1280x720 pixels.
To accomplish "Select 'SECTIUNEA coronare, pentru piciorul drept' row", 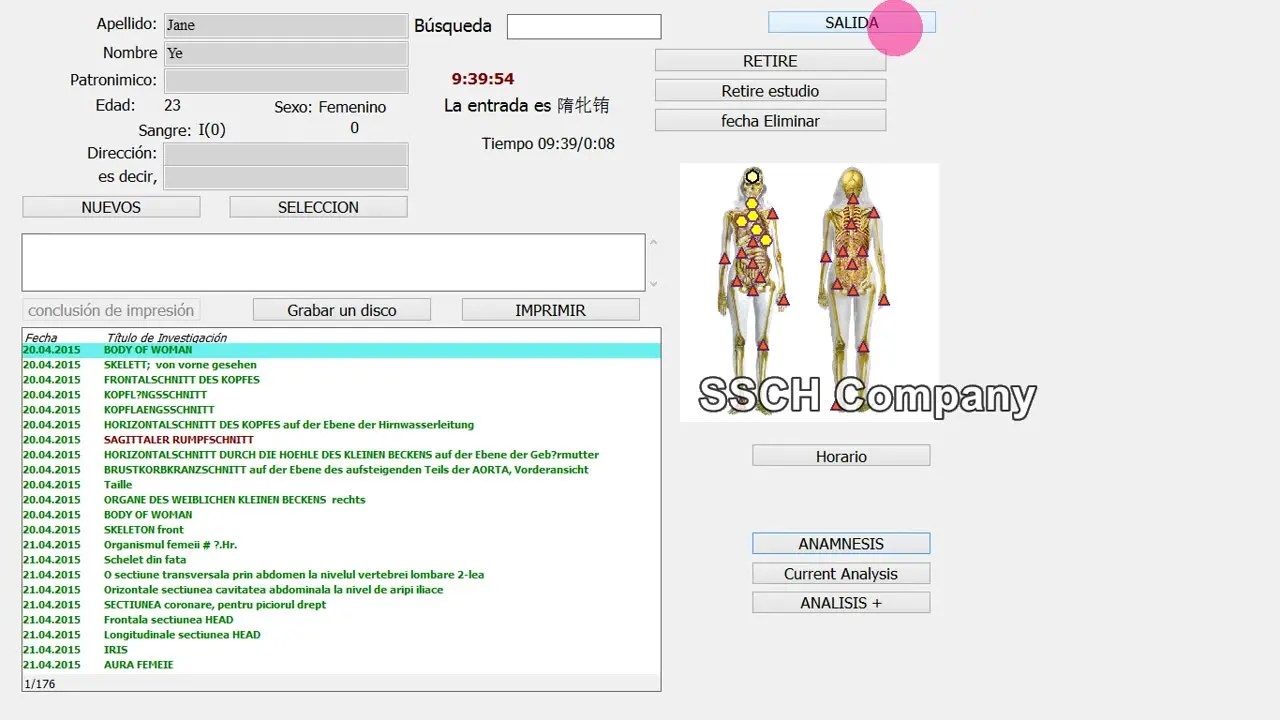I will click(x=341, y=605).
